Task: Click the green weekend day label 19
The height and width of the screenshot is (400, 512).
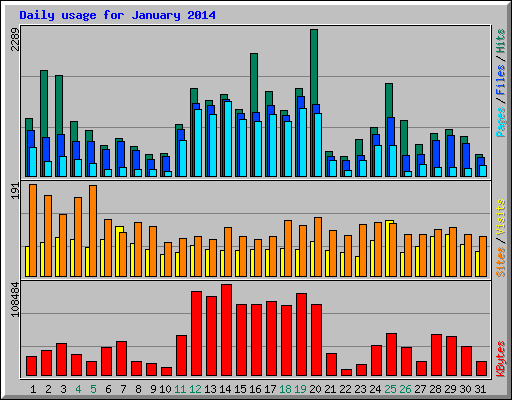Action: point(300,389)
